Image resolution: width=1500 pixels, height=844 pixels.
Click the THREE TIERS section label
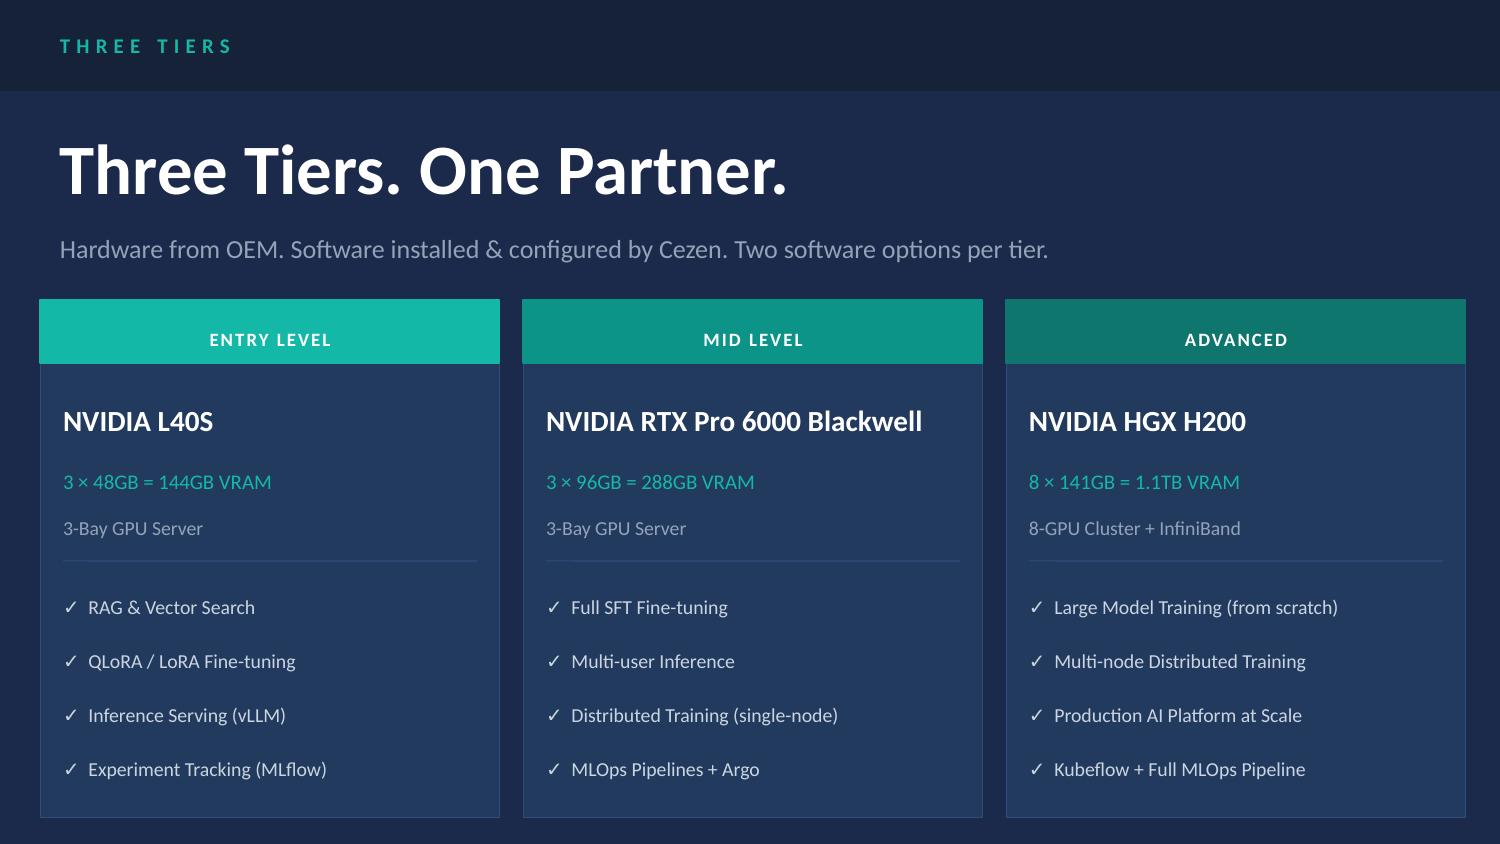146,46
